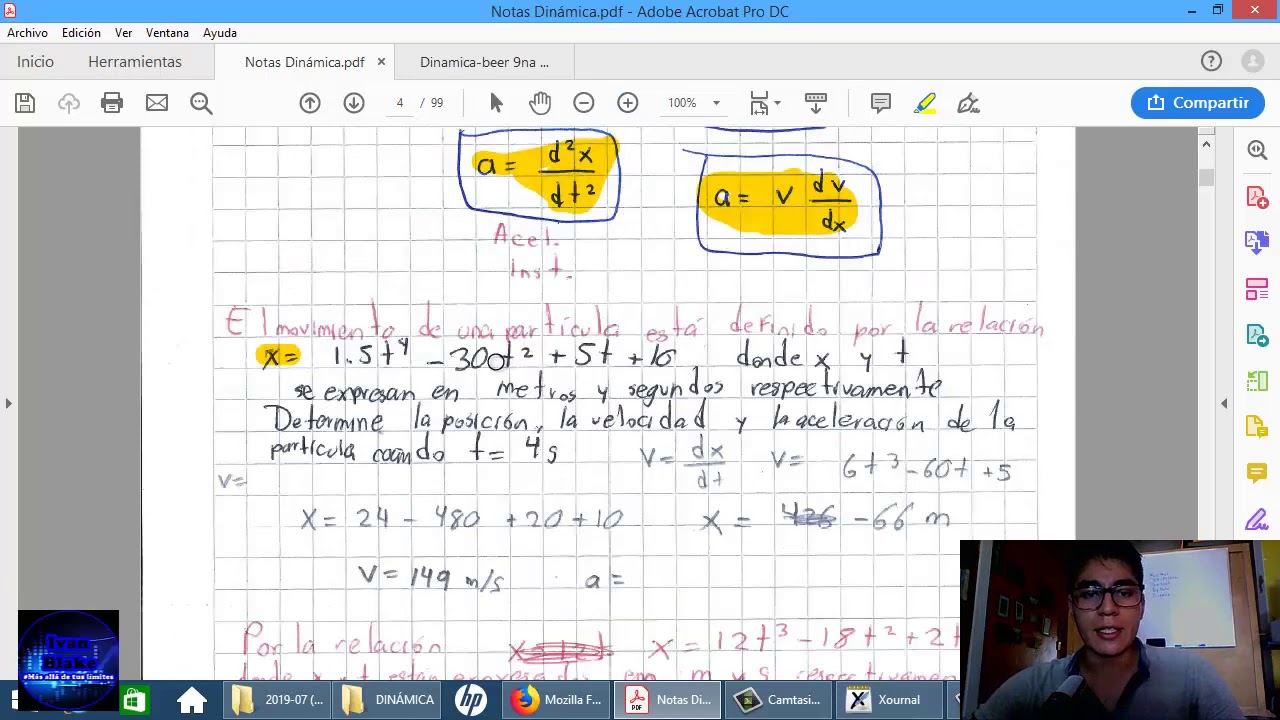The image size is (1280, 720).
Task: Open the HP app in taskbar
Action: 470,700
